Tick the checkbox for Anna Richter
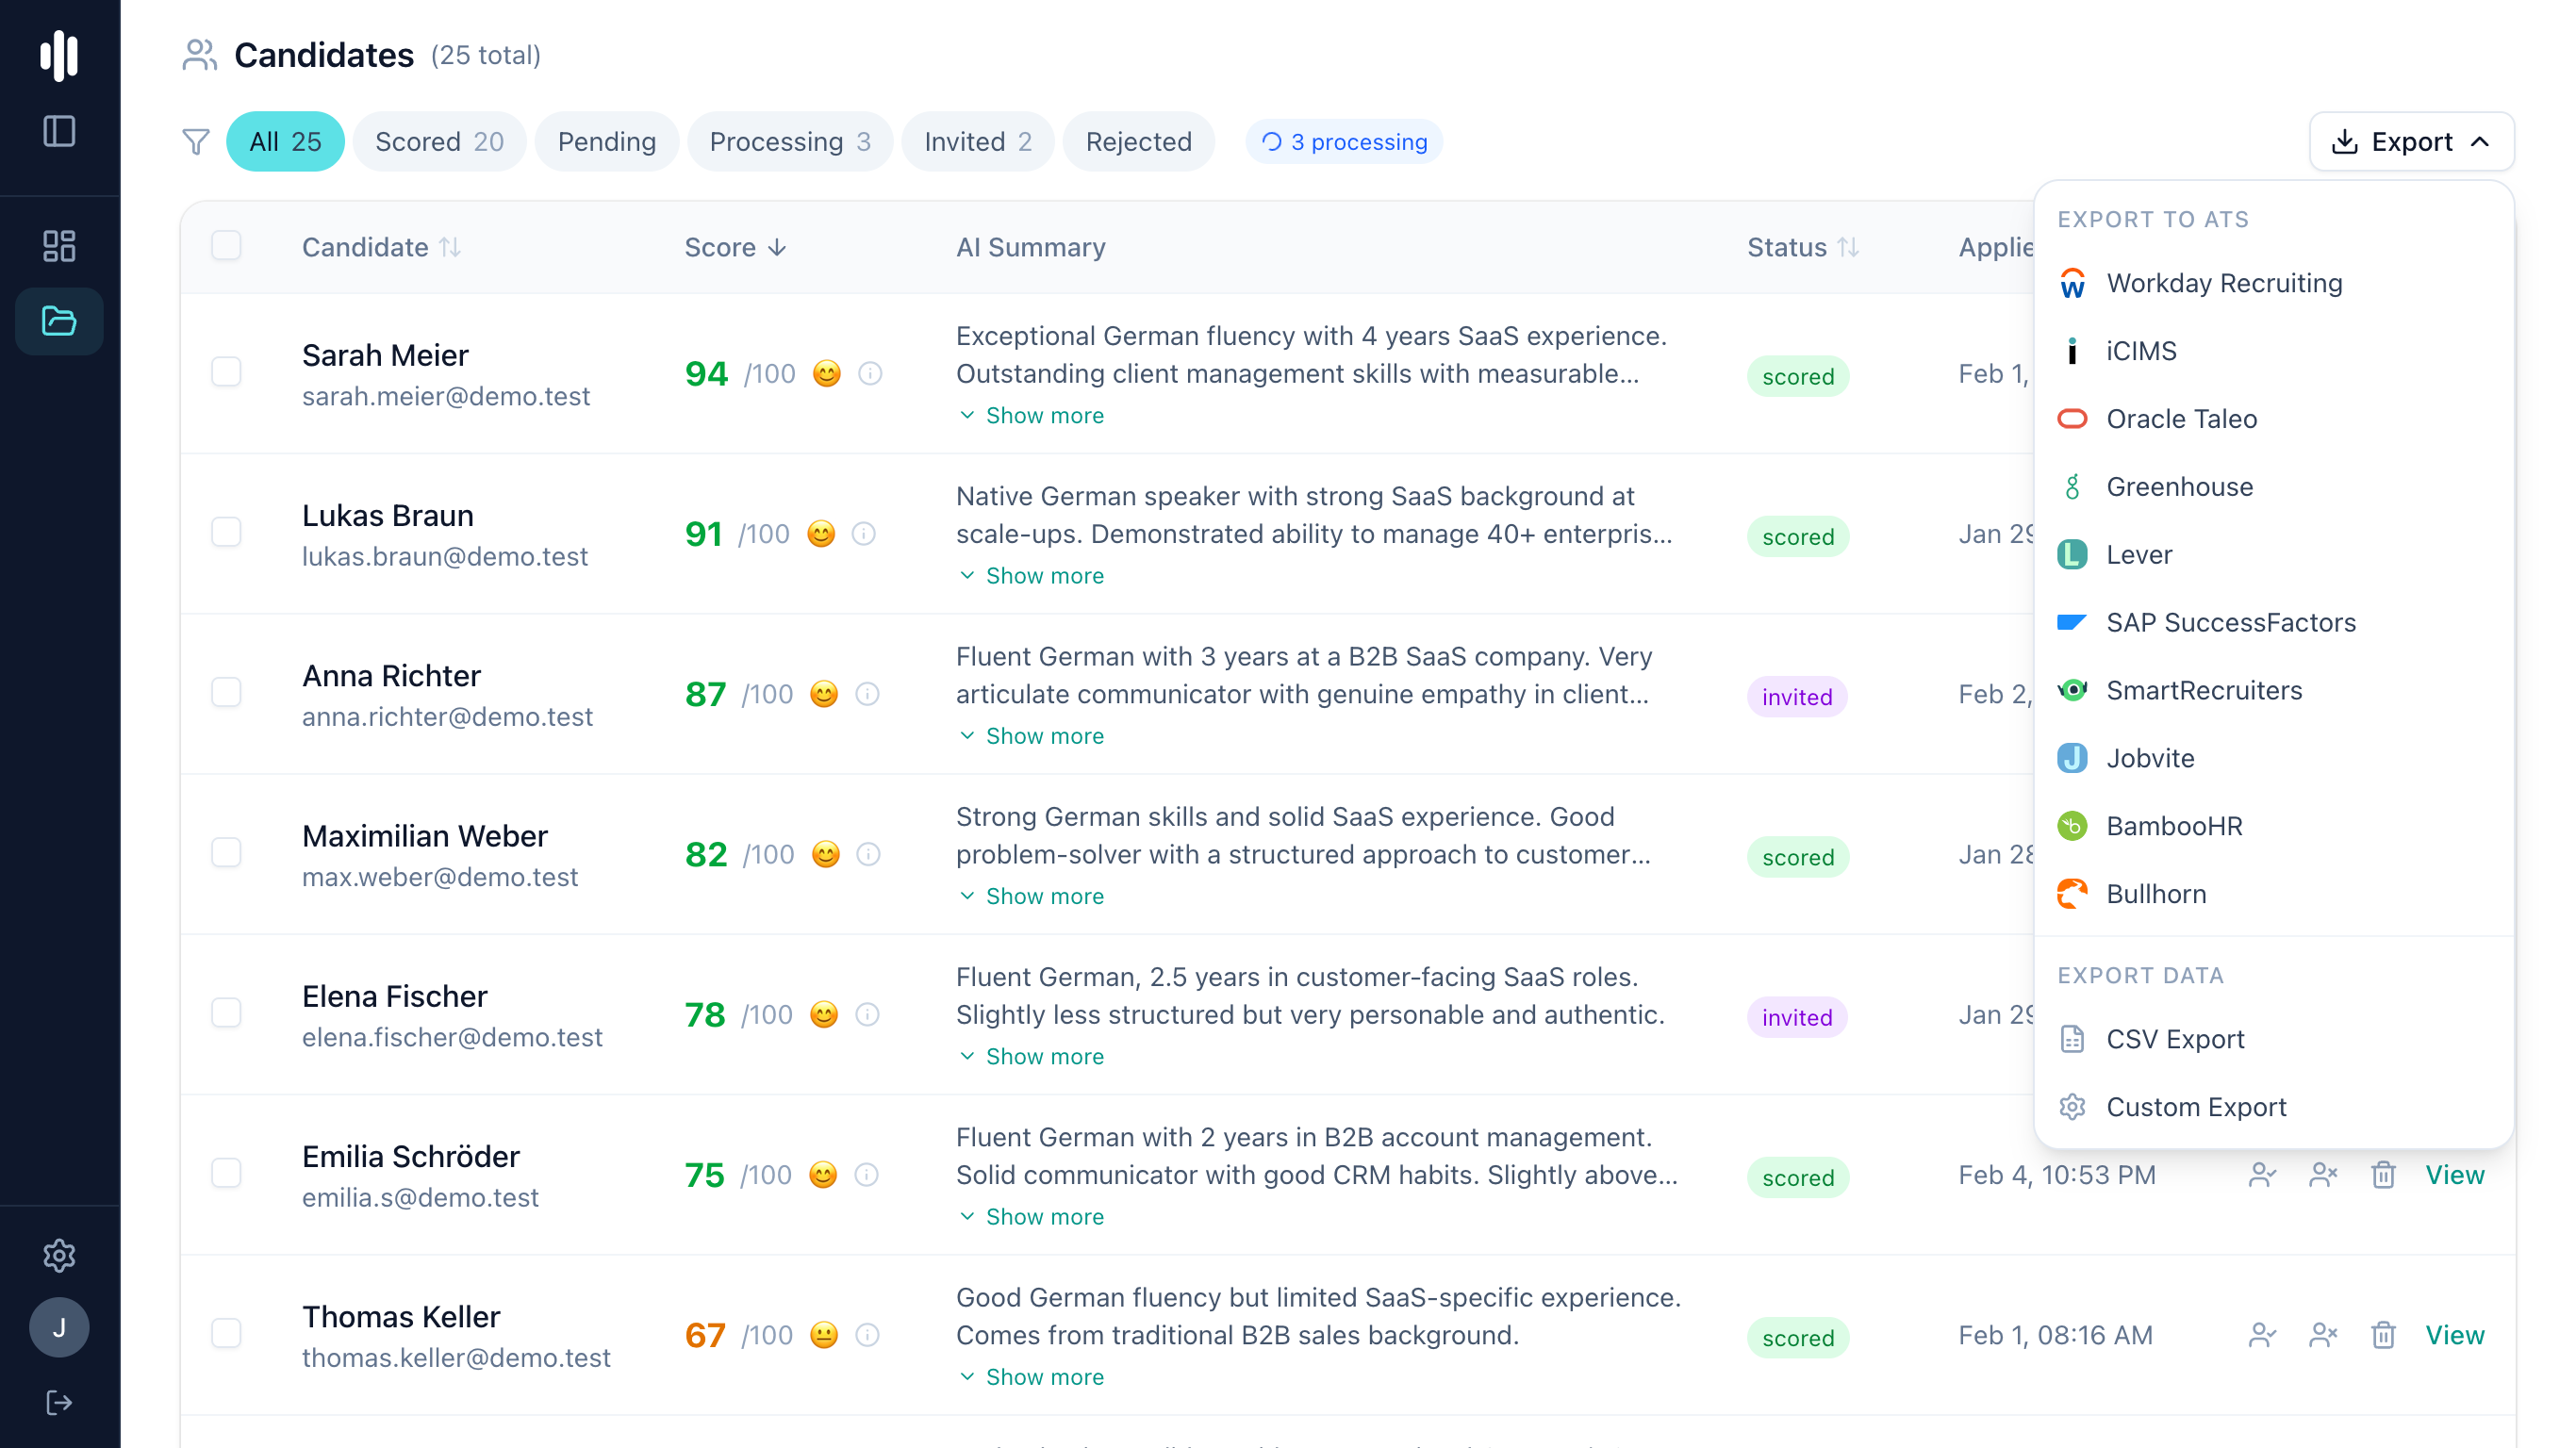This screenshot has width=2576, height=1448. pyautogui.click(x=226, y=692)
